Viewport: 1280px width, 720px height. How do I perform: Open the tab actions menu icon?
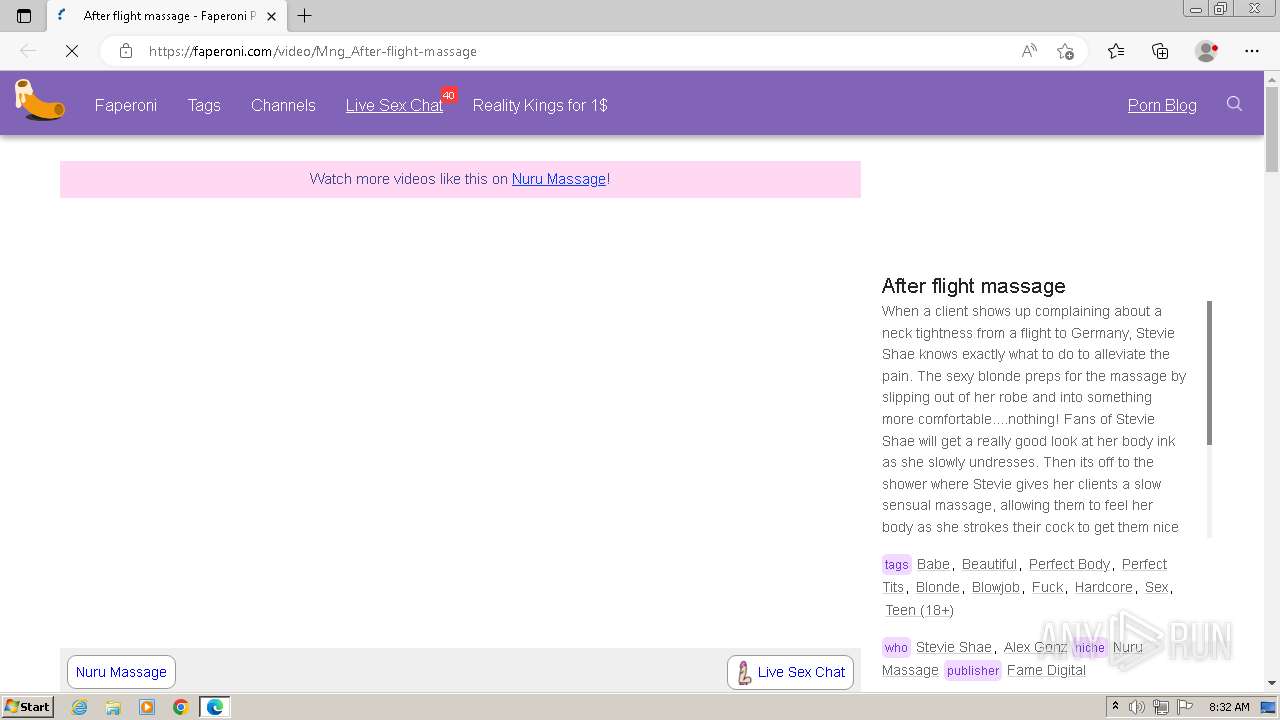point(24,16)
